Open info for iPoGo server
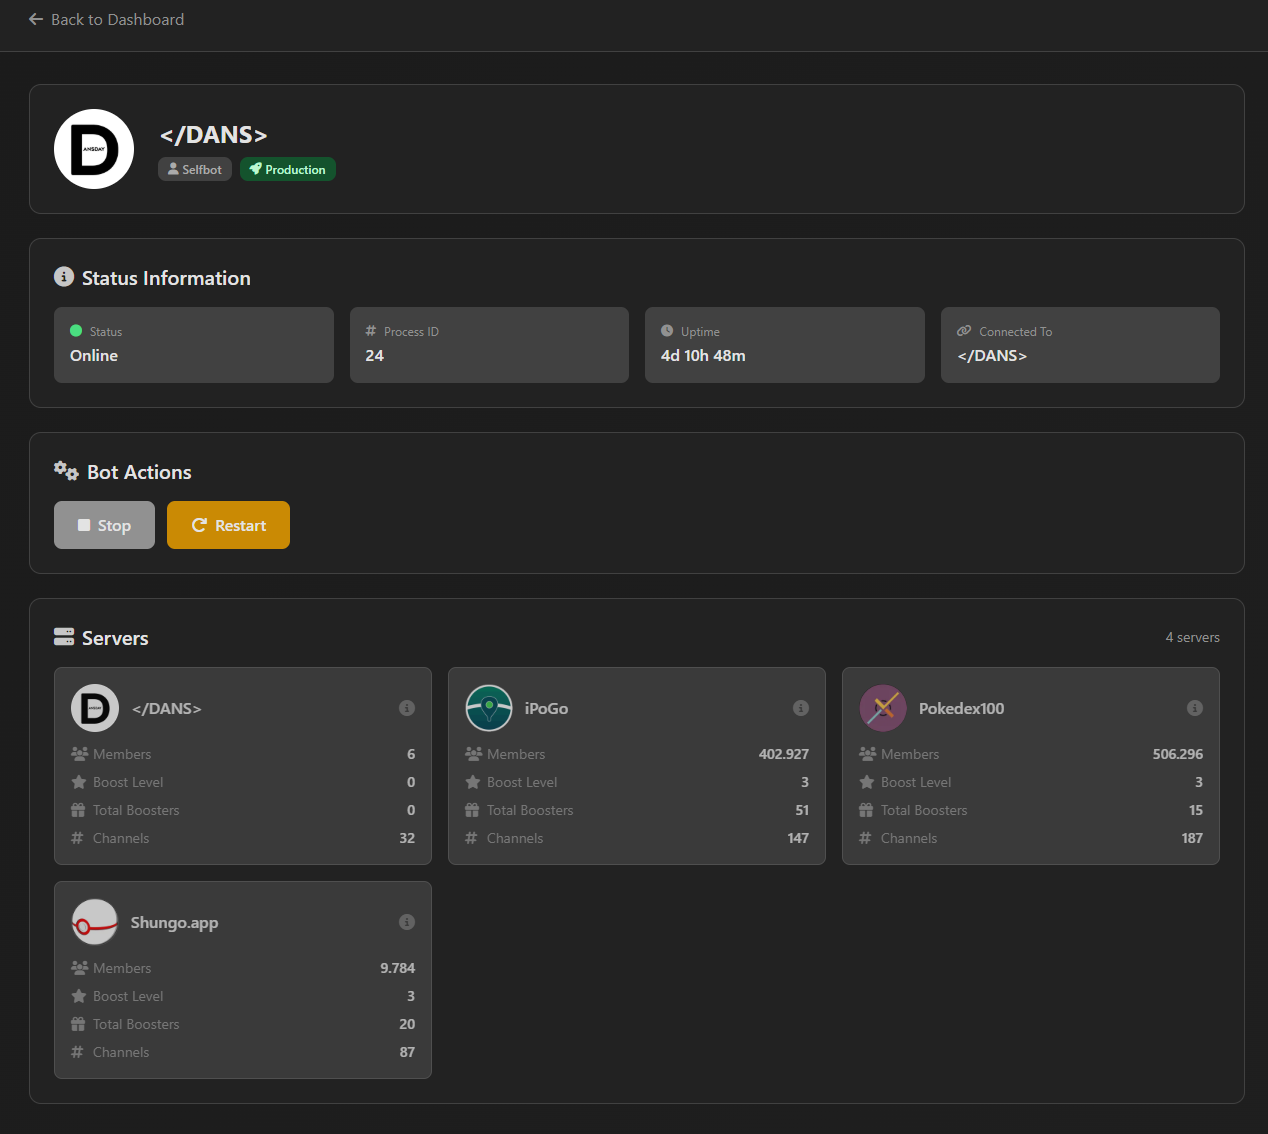The width and height of the screenshot is (1268, 1134). tap(801, 708)
